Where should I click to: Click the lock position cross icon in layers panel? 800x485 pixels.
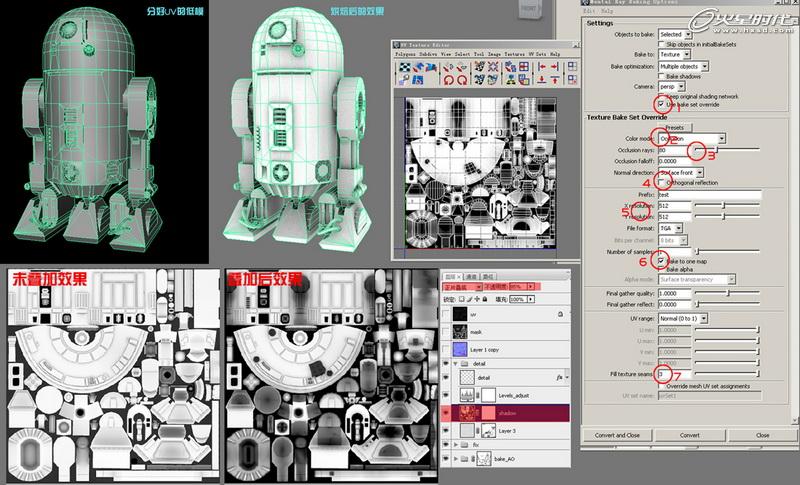[477, 299]
